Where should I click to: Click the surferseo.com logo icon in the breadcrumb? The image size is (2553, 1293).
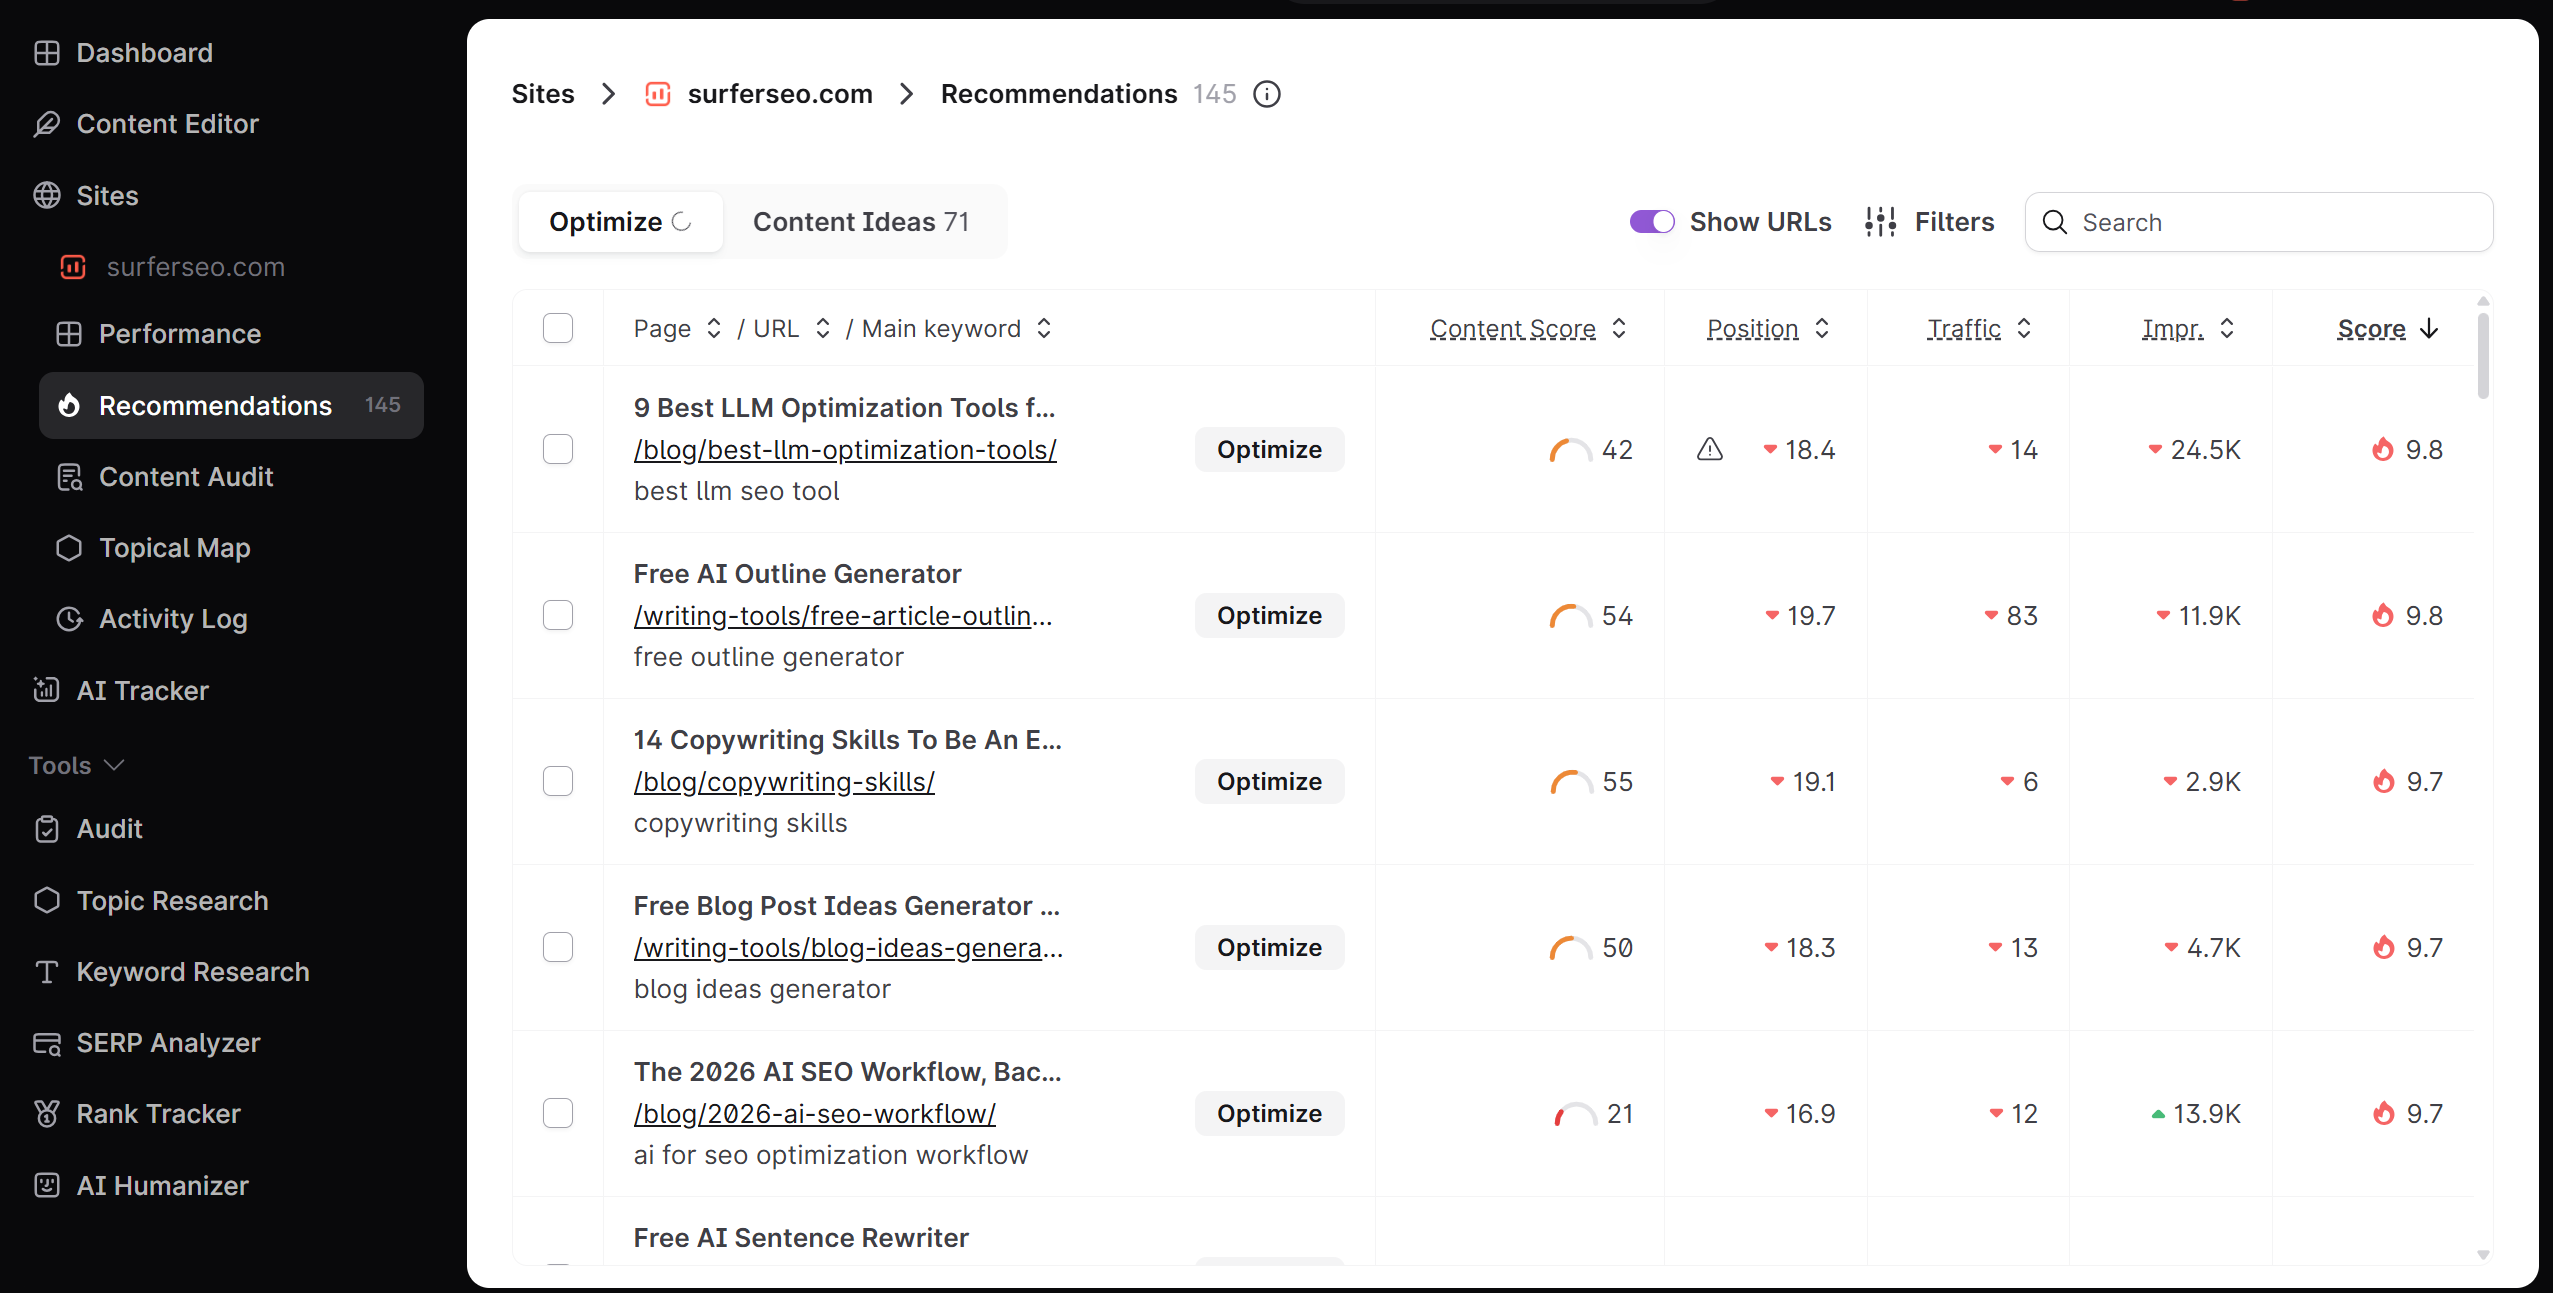click(657, 94)
